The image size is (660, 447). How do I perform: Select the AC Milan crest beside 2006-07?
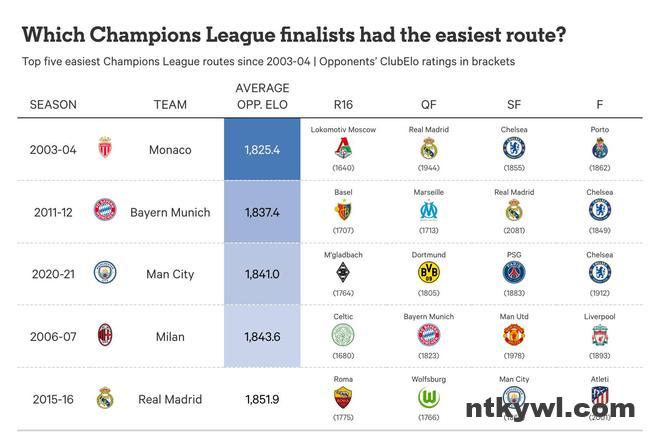105,336
